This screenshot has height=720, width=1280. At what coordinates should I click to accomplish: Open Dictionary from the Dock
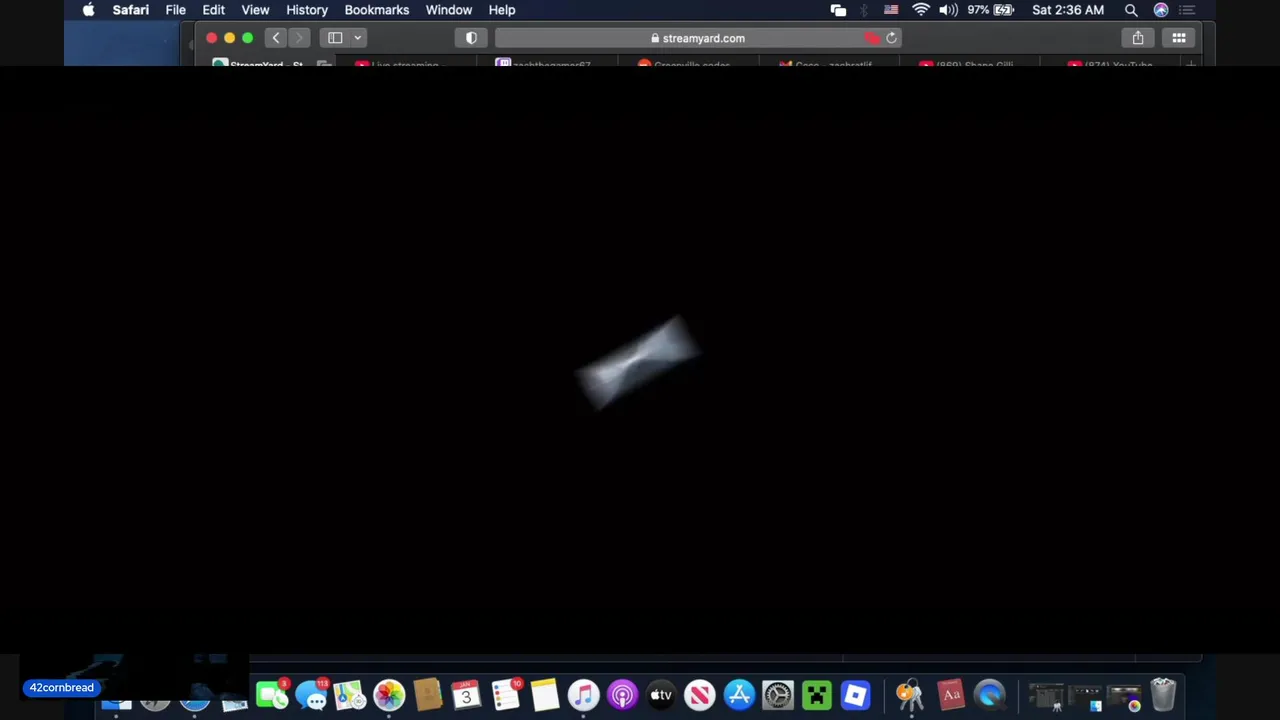pos(950,695)
